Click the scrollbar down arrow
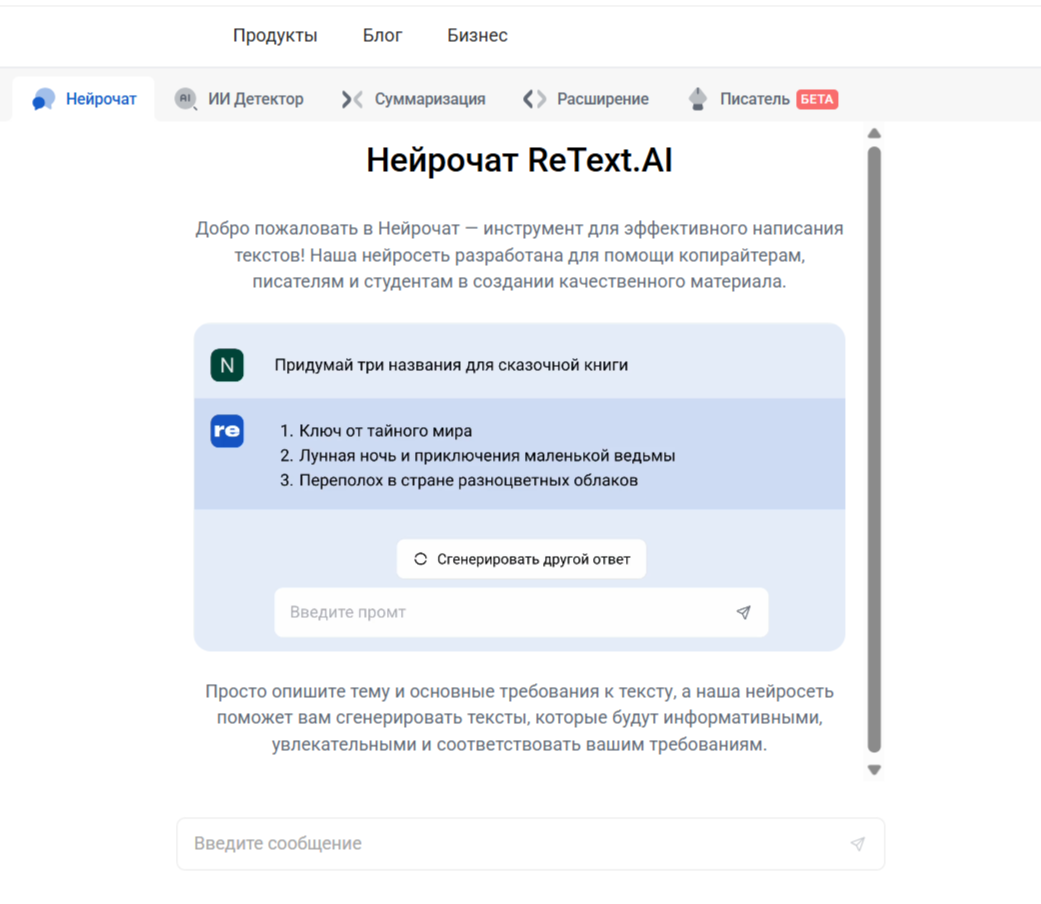The image size is (1041, 904). 874,770
